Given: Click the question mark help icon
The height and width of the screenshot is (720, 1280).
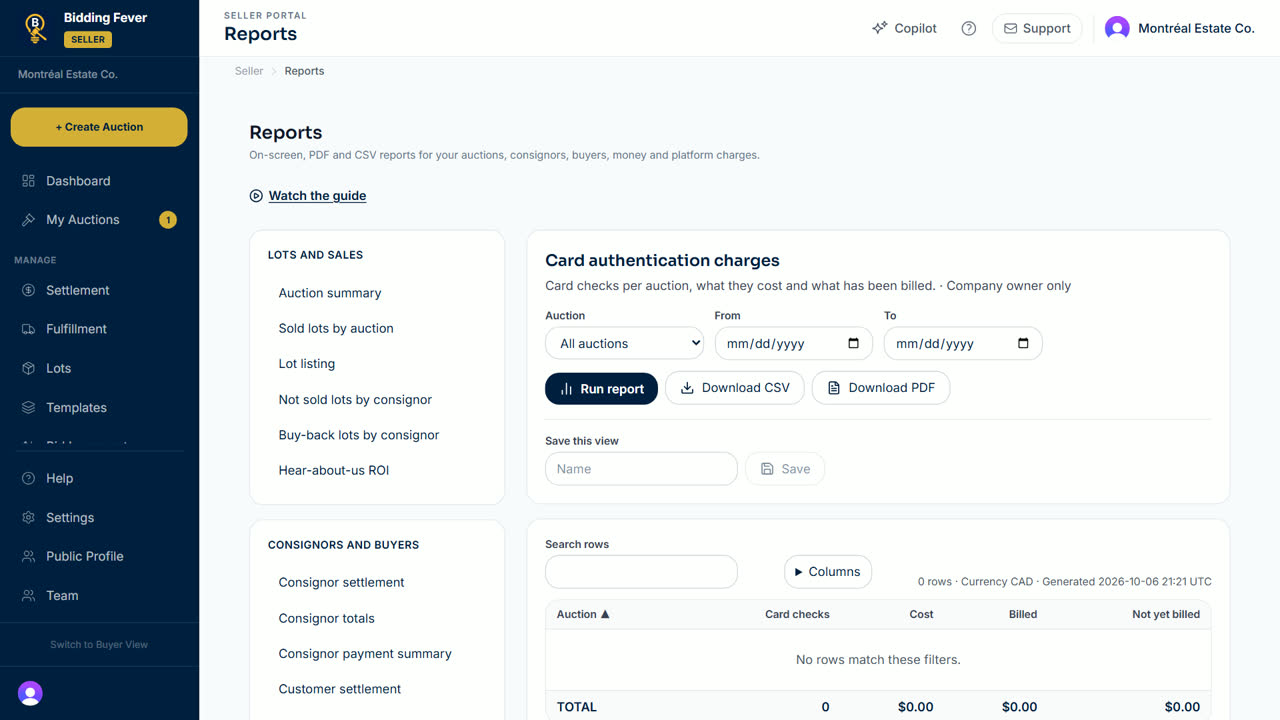Looking at the screenshot, I should tap(968, 28).
